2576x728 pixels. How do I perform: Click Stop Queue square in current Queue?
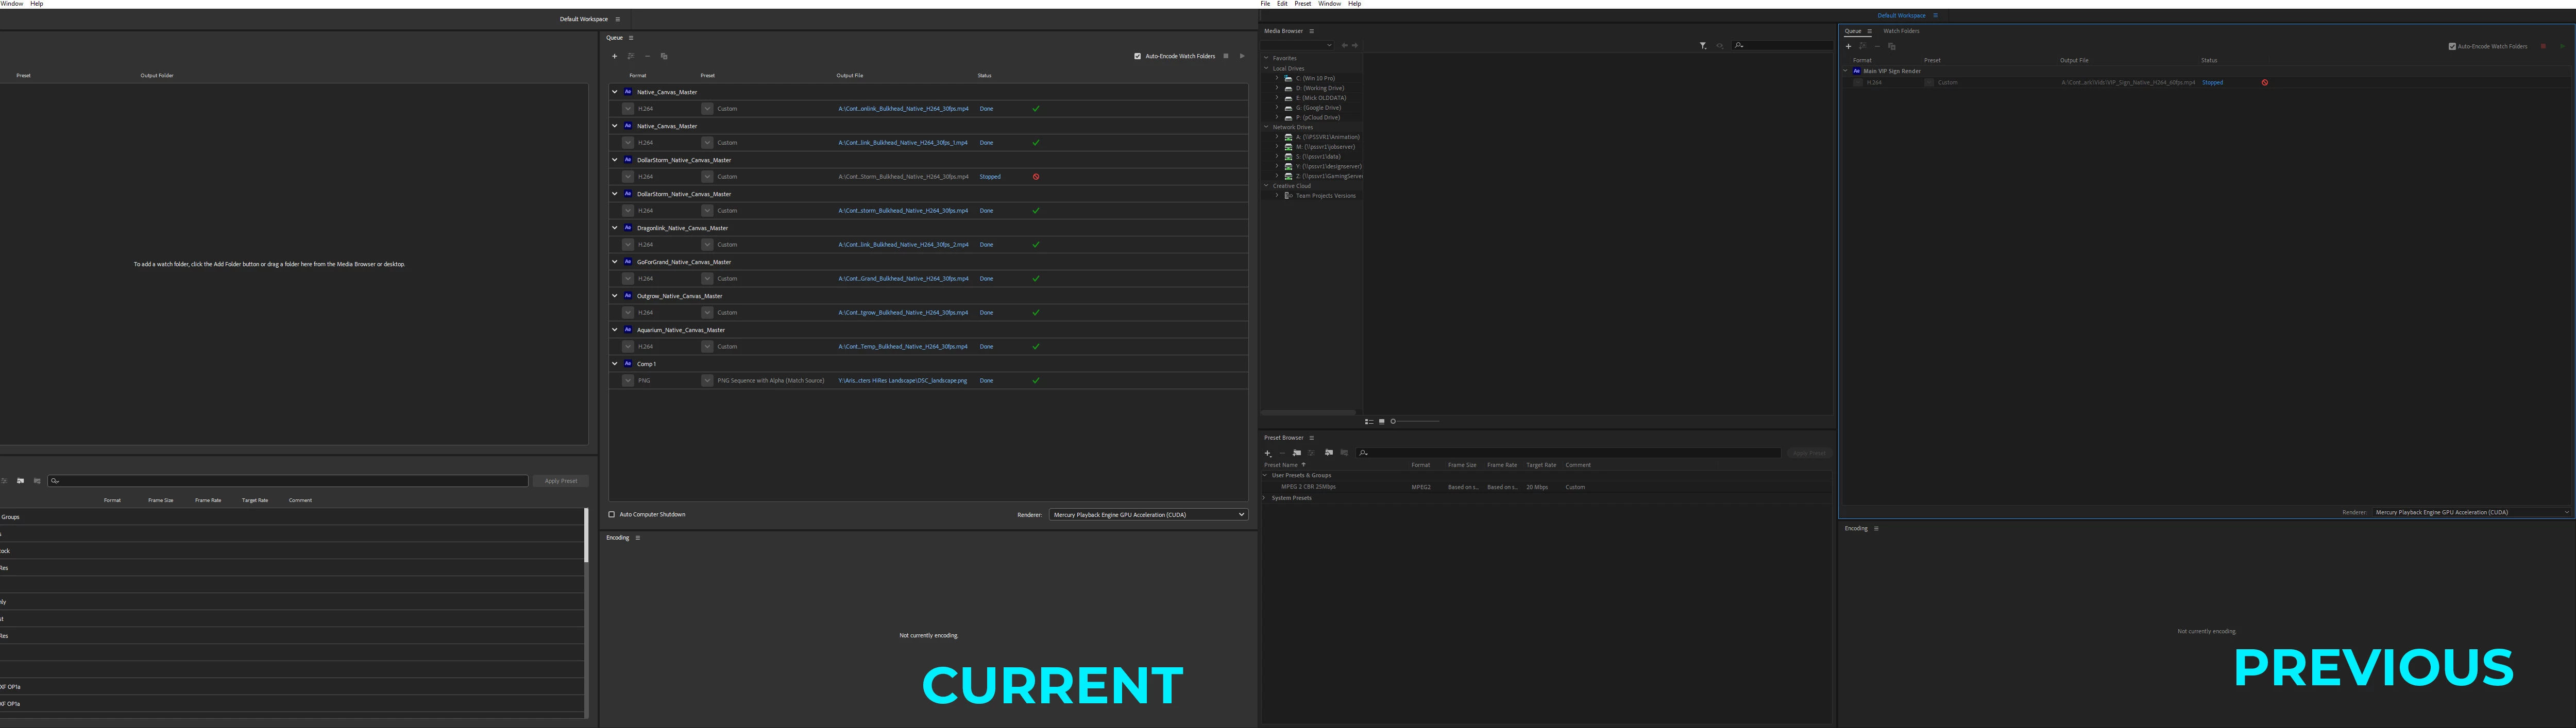(x=1226, y=56)
